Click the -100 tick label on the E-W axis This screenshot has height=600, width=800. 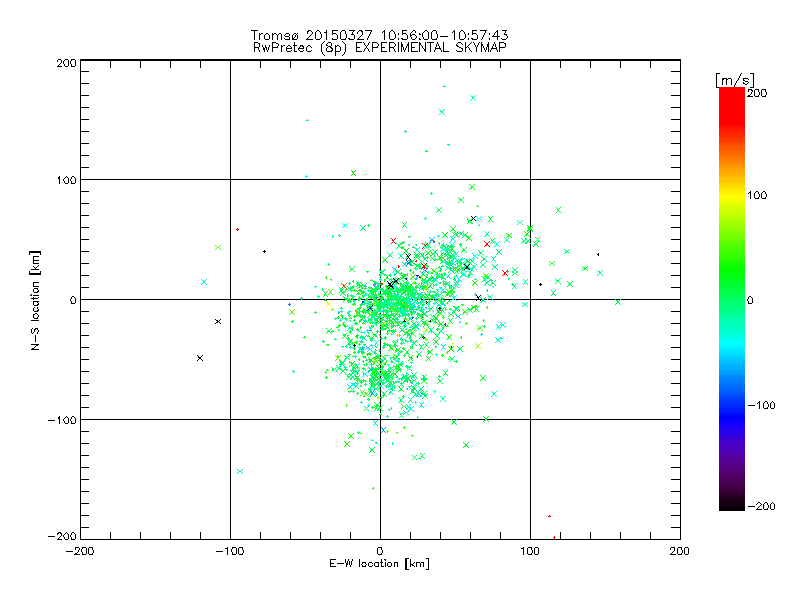pos(230,551)
